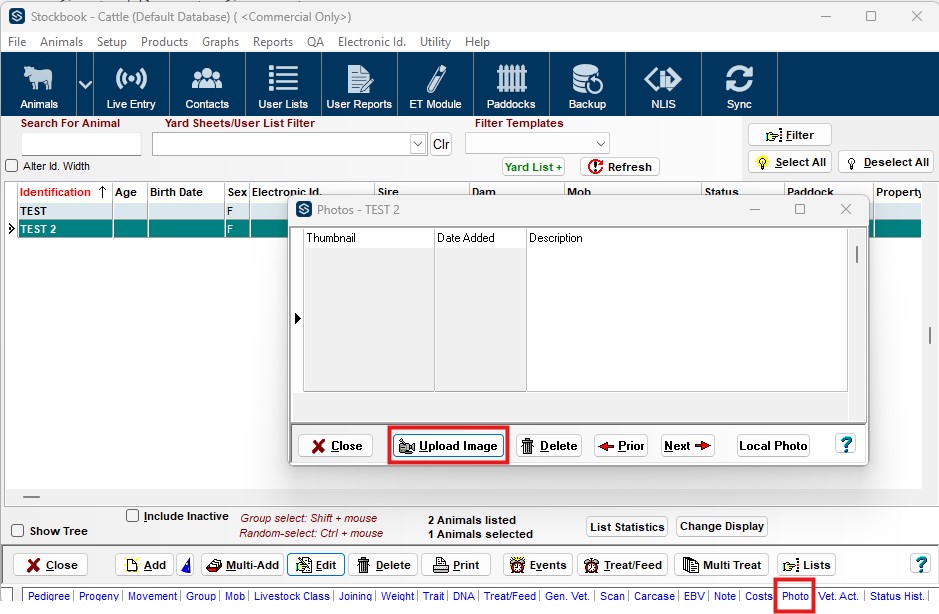This screenshot has height=614, width=939.
Task: Click the Search For Animal field
Action: [x=81, y=144]
